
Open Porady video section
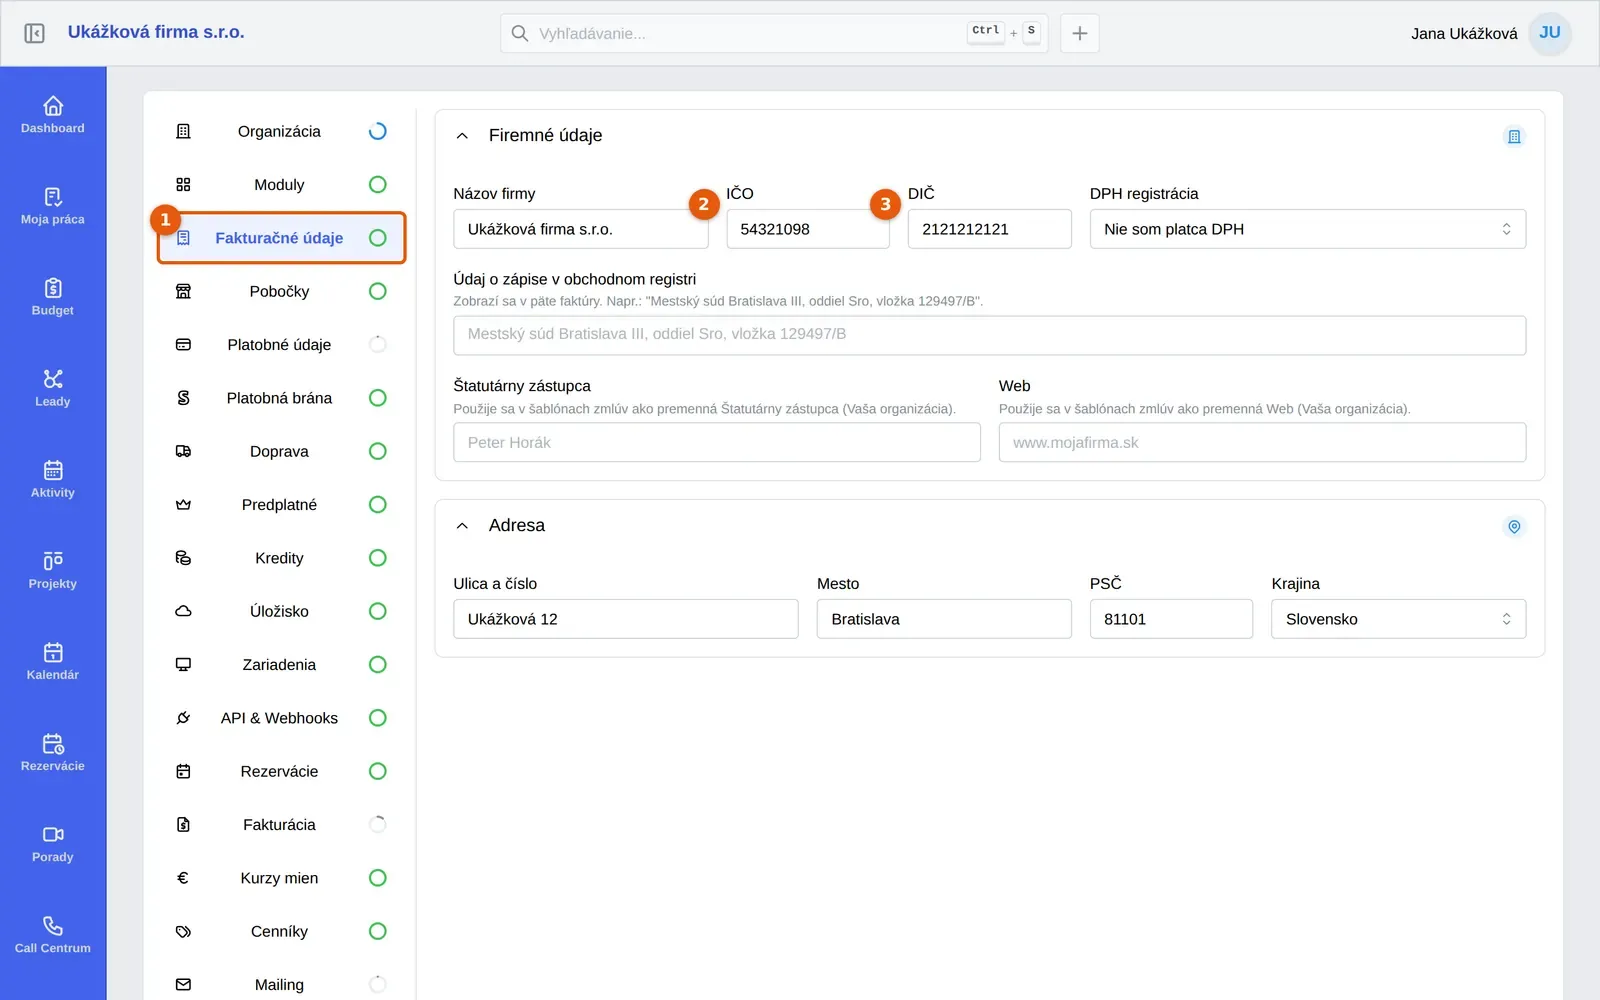53,844
